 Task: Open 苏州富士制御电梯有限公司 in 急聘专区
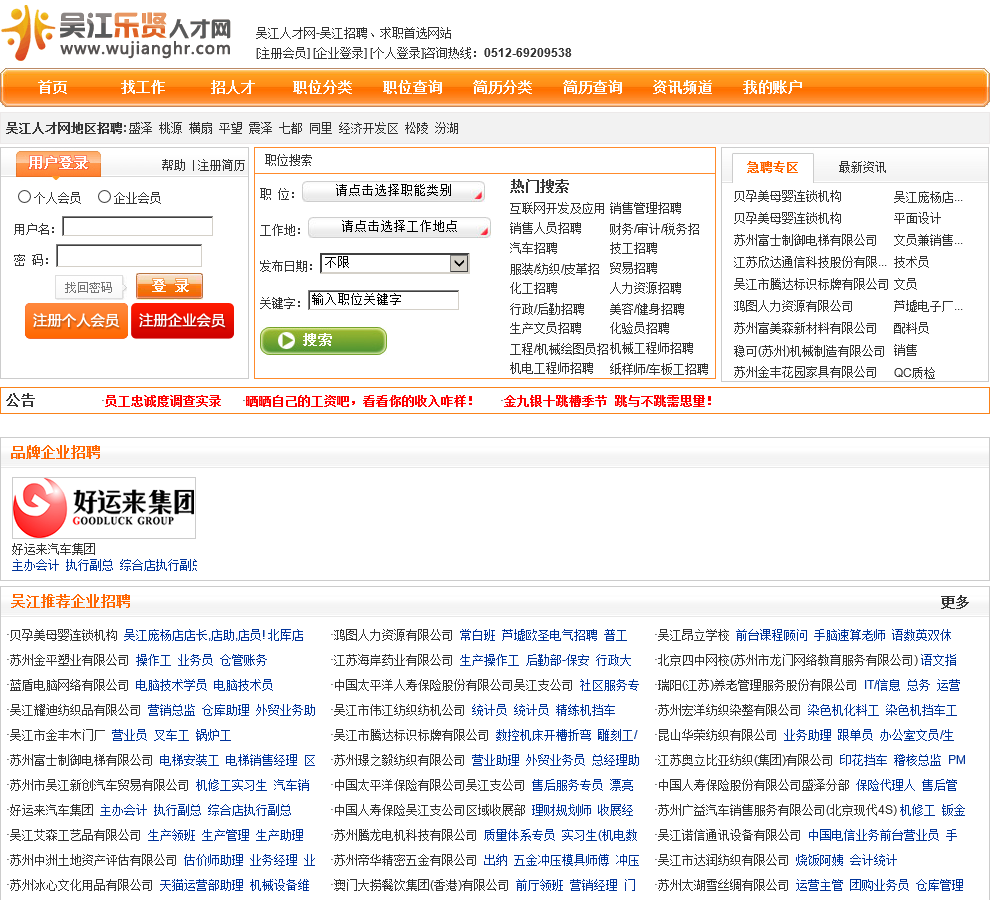pyautogui.click(x=805, y=240)
